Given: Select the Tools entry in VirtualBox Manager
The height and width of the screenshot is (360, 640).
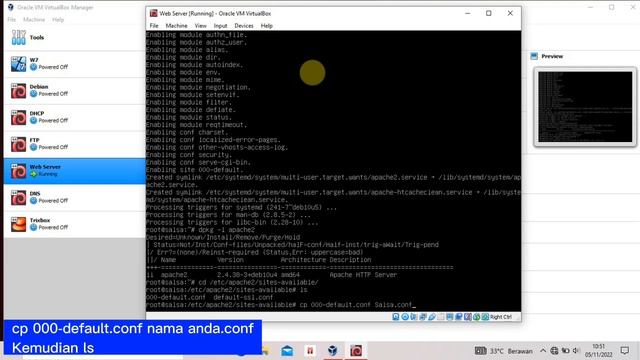Looking at the screenshot, I should click(74, 38).
